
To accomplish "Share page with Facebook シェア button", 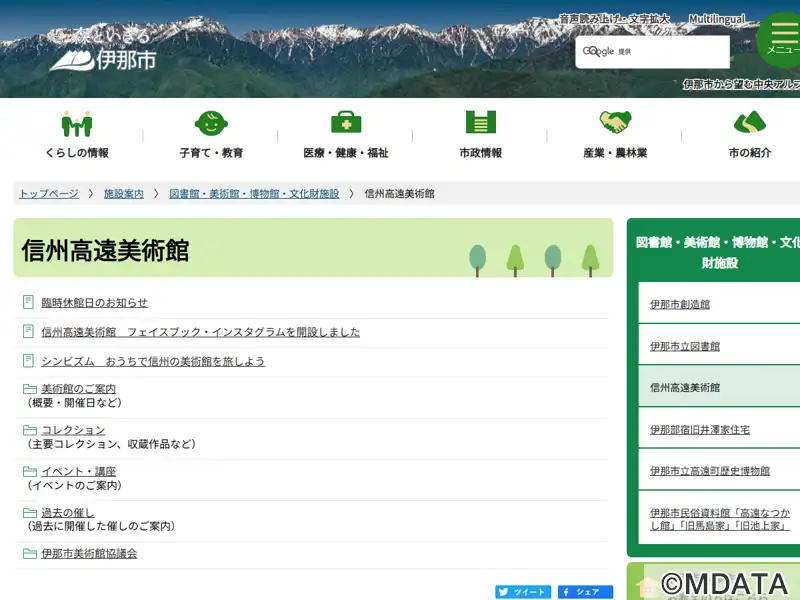I will [x=585, y=592].
